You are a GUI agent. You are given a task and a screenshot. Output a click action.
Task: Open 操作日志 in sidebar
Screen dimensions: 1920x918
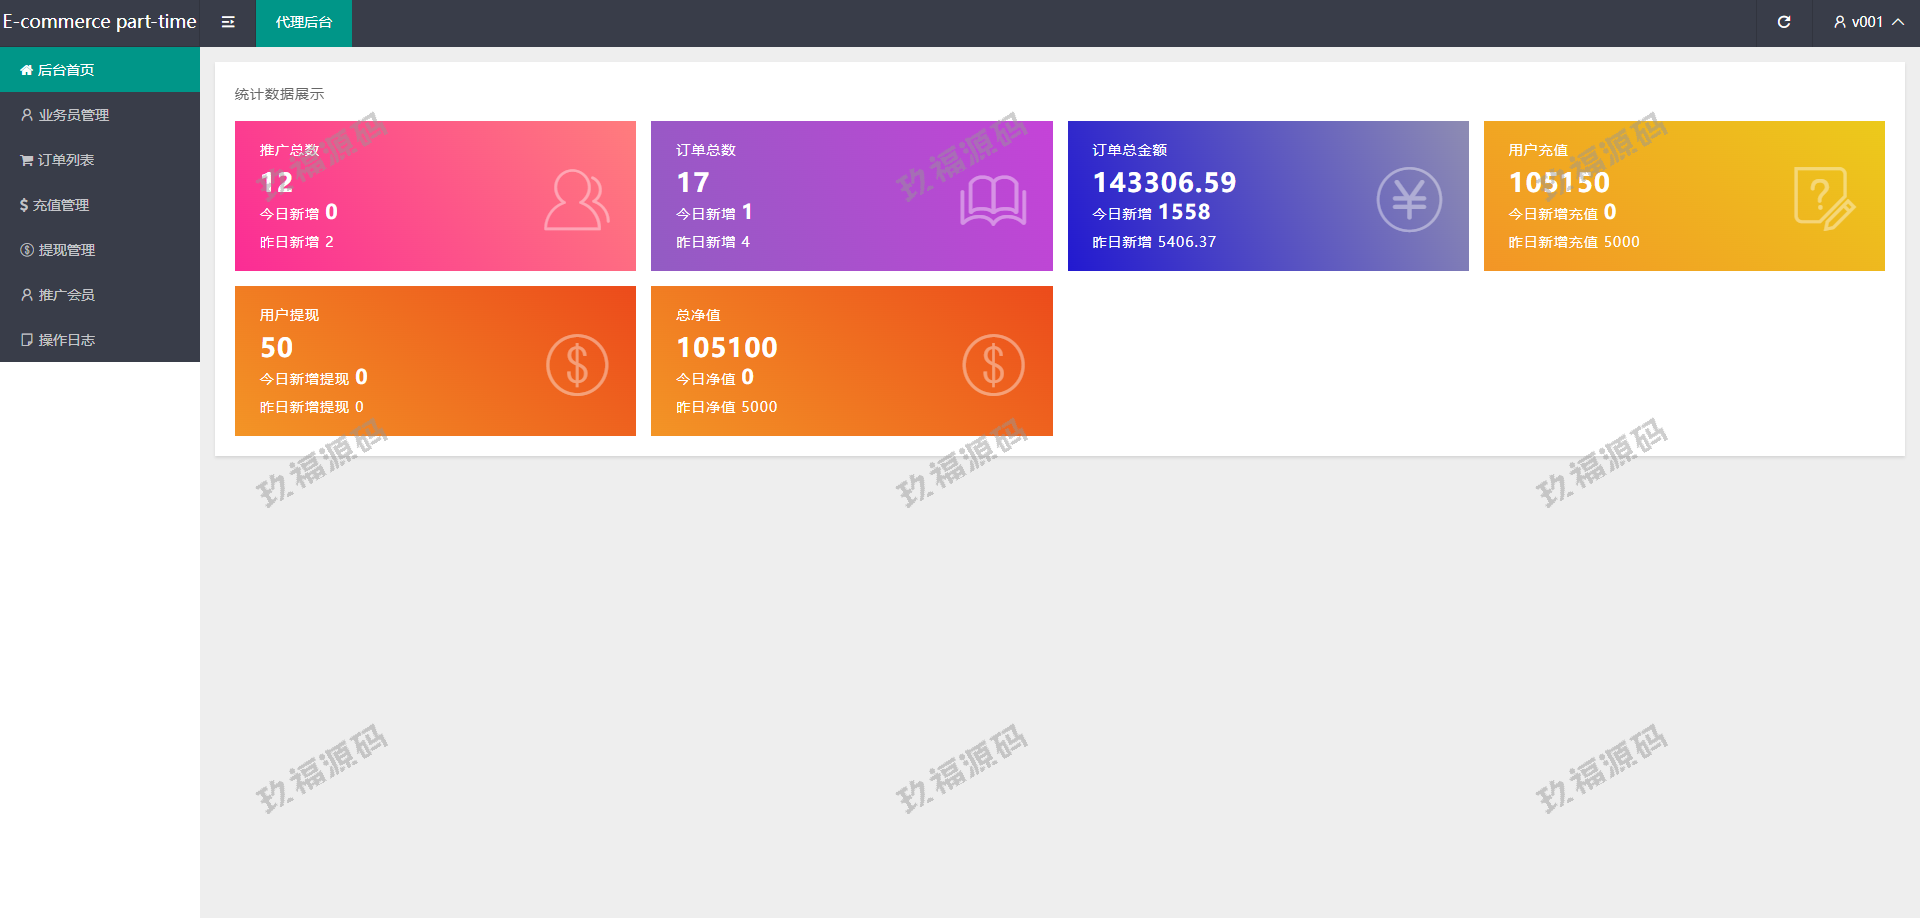coord(66,340)
